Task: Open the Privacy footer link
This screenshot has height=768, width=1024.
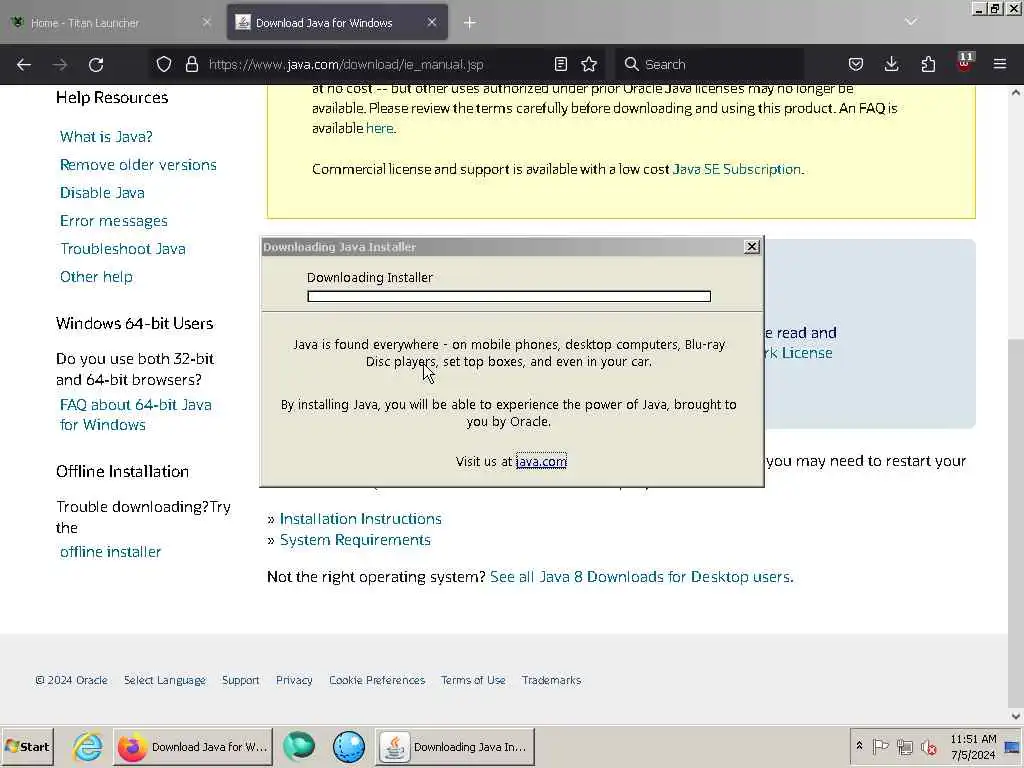Action: (x=294, y=680)
